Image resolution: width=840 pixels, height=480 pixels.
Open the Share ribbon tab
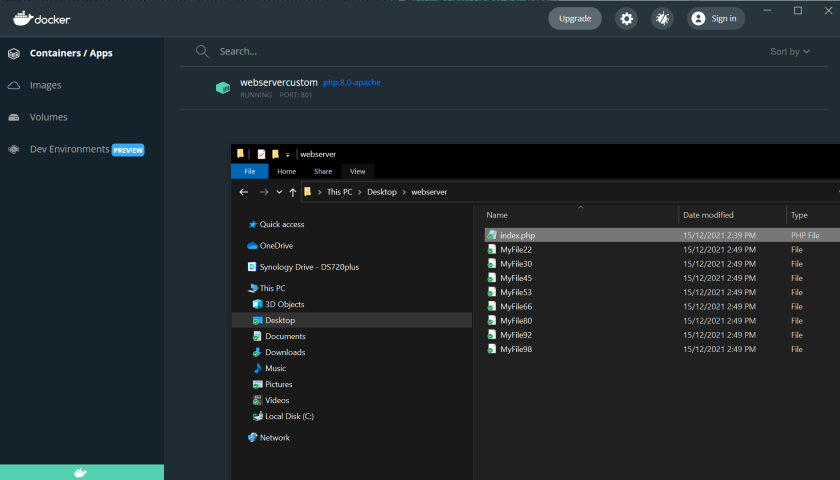click(323, 171)
